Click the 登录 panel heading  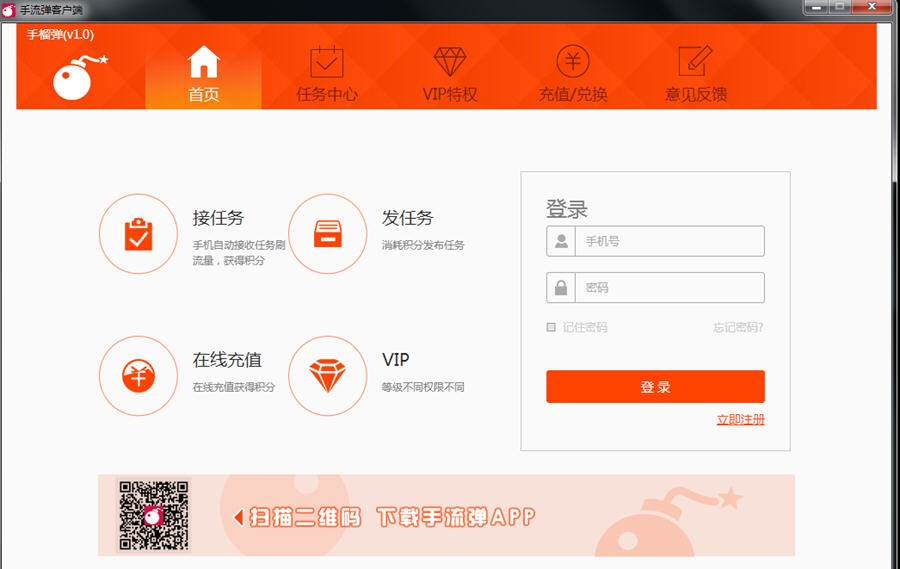click(567, 209)
